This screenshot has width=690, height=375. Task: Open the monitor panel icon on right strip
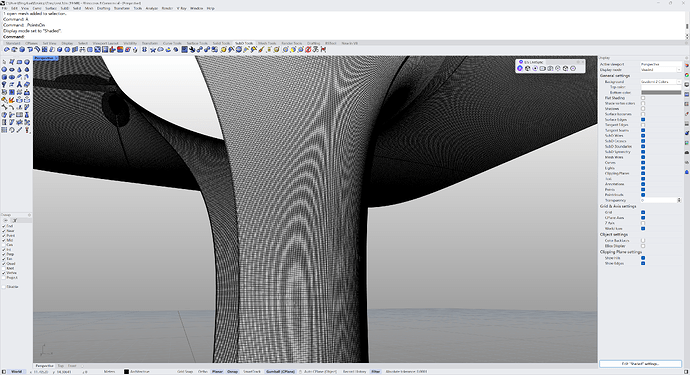pyautogui.click(x=686, y=85)
